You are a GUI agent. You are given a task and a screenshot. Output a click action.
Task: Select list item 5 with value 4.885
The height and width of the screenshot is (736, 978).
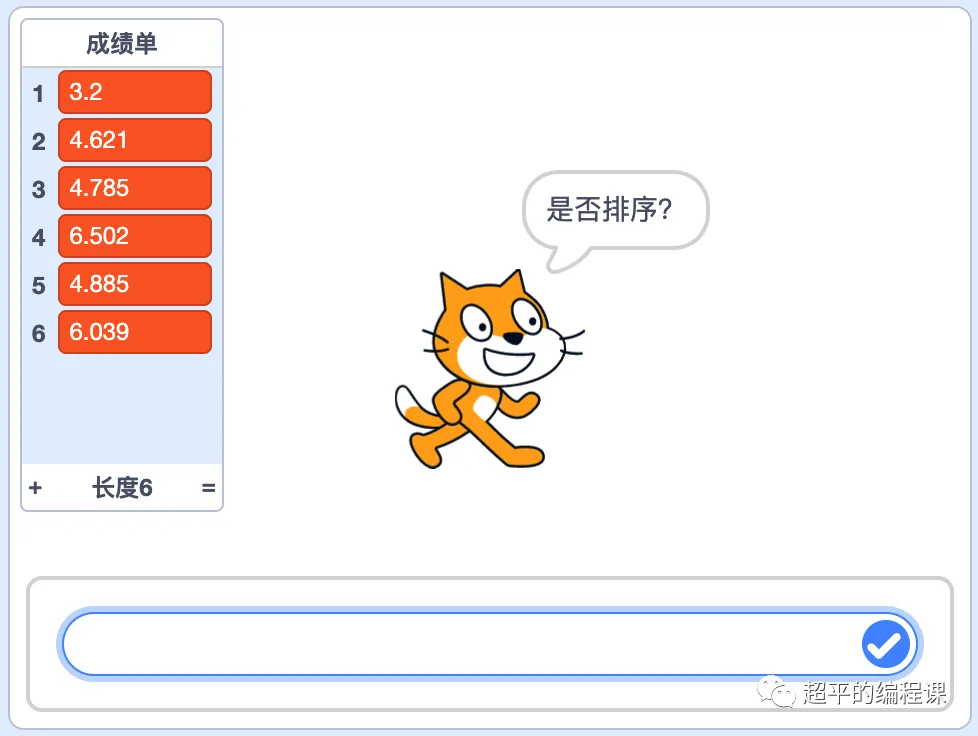[135, 284]
